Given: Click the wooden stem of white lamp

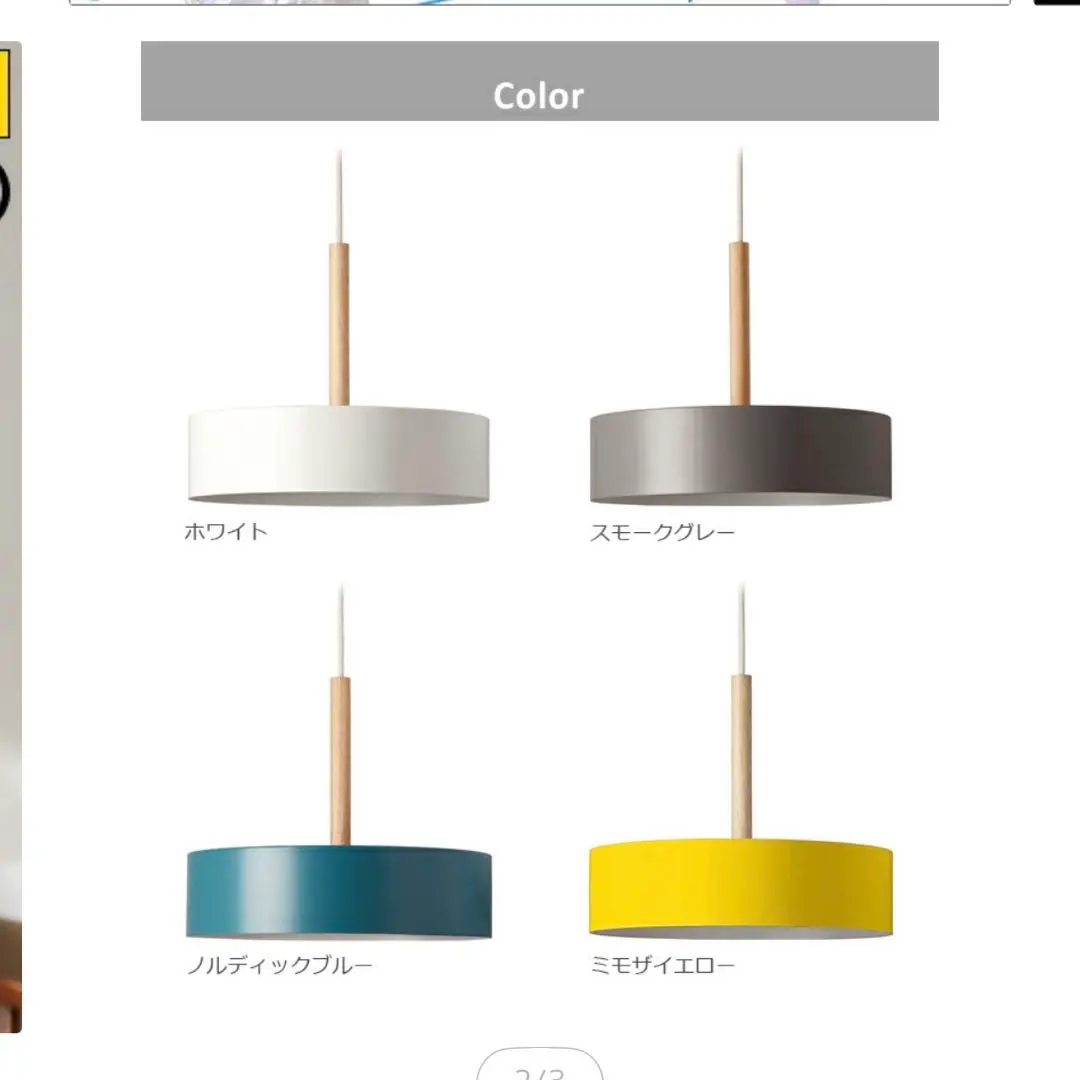Looking at the screenshot, I should coord(339,324).
